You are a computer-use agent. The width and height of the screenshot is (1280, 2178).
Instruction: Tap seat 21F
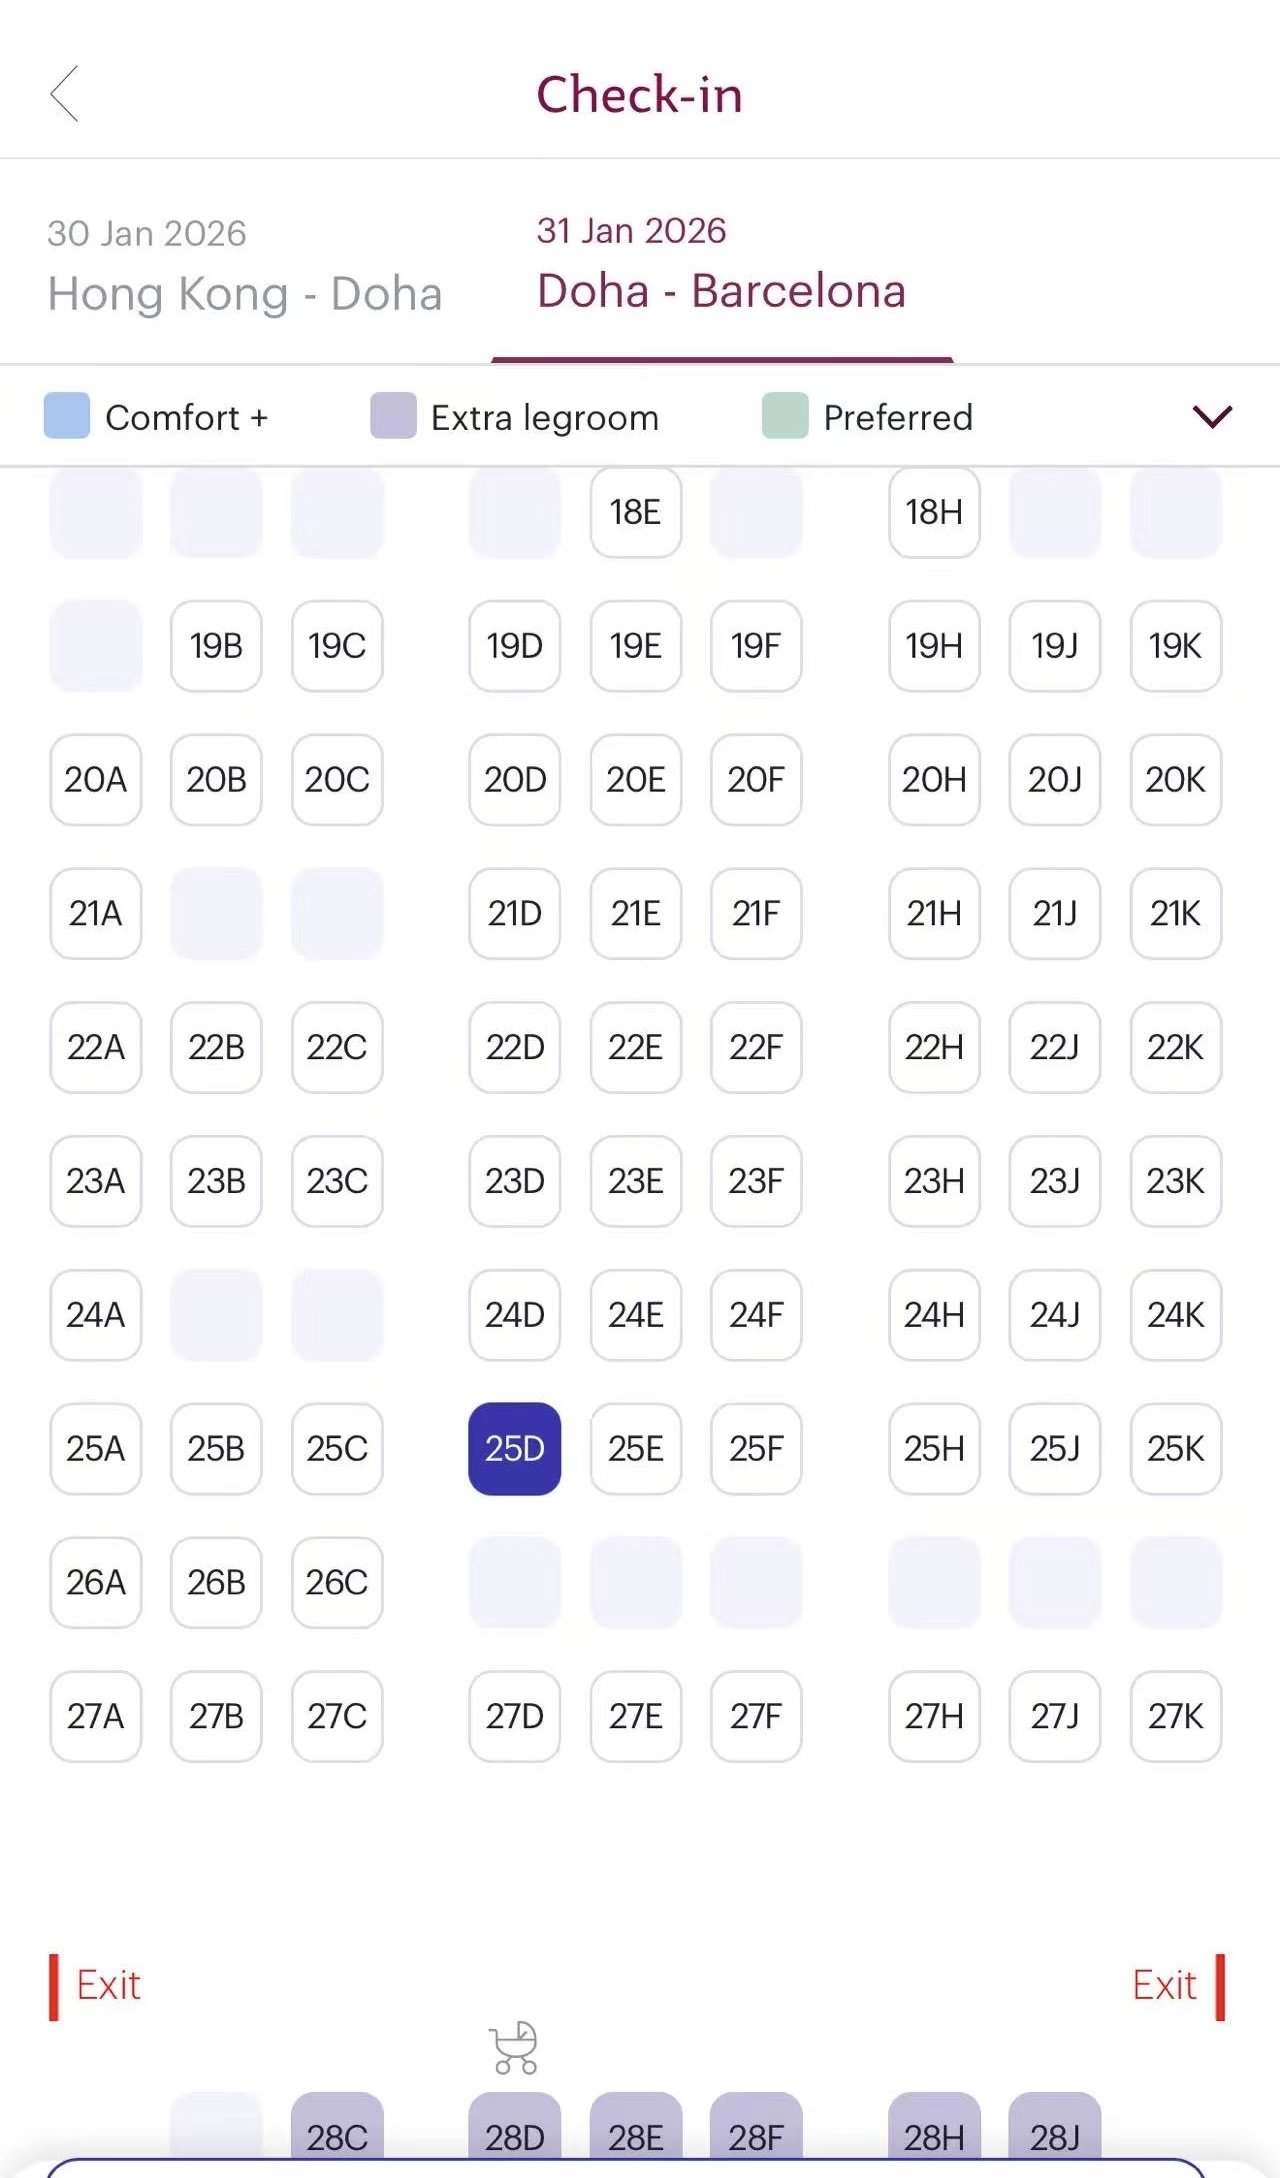[x=756, y=913]
